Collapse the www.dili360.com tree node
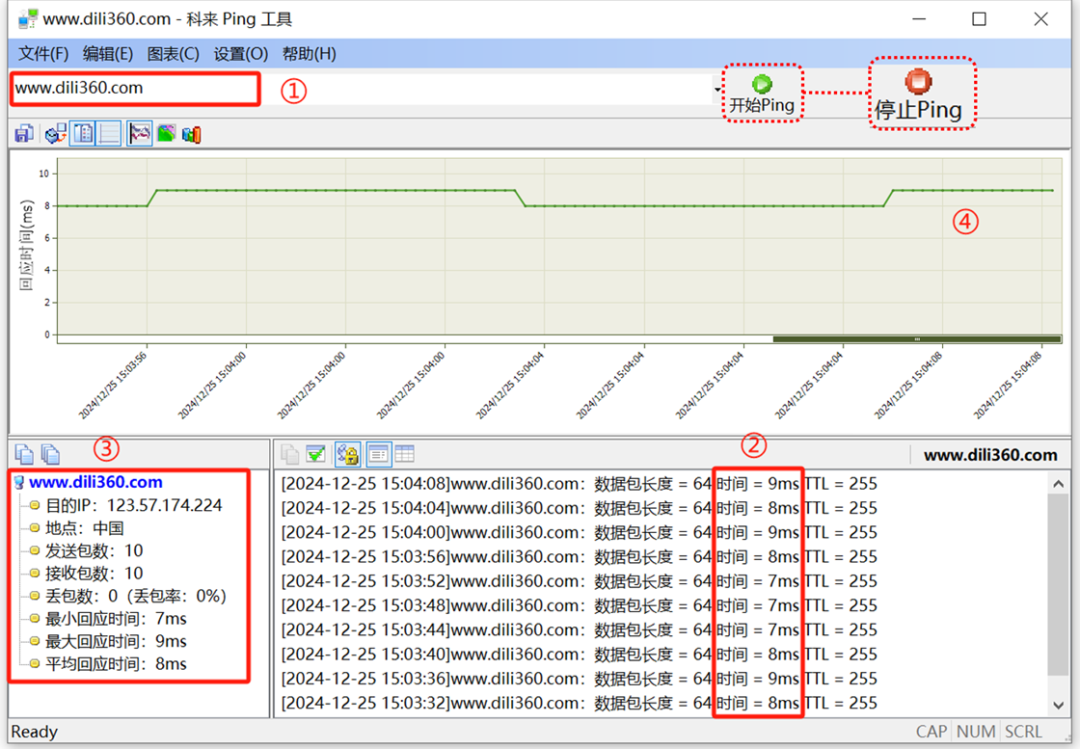 coord(19,483)
